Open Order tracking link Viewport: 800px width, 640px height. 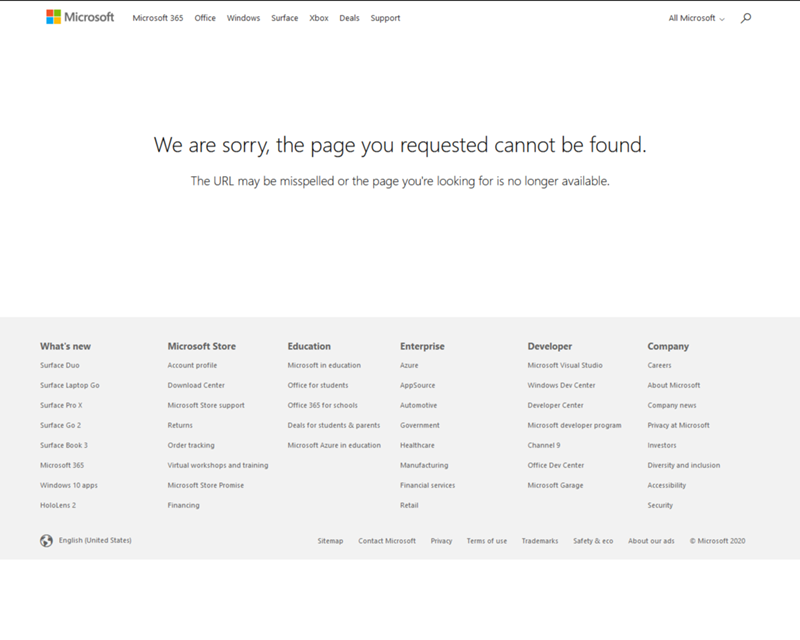pos(191,445)
